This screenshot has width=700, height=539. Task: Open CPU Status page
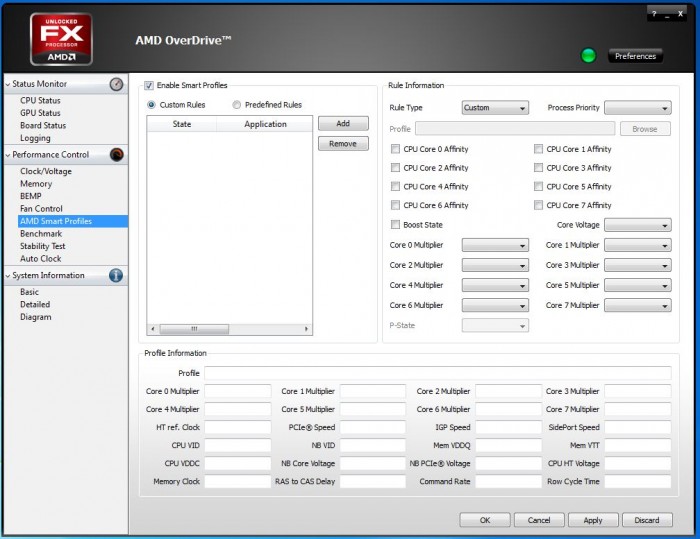click(x=40, y=100)
